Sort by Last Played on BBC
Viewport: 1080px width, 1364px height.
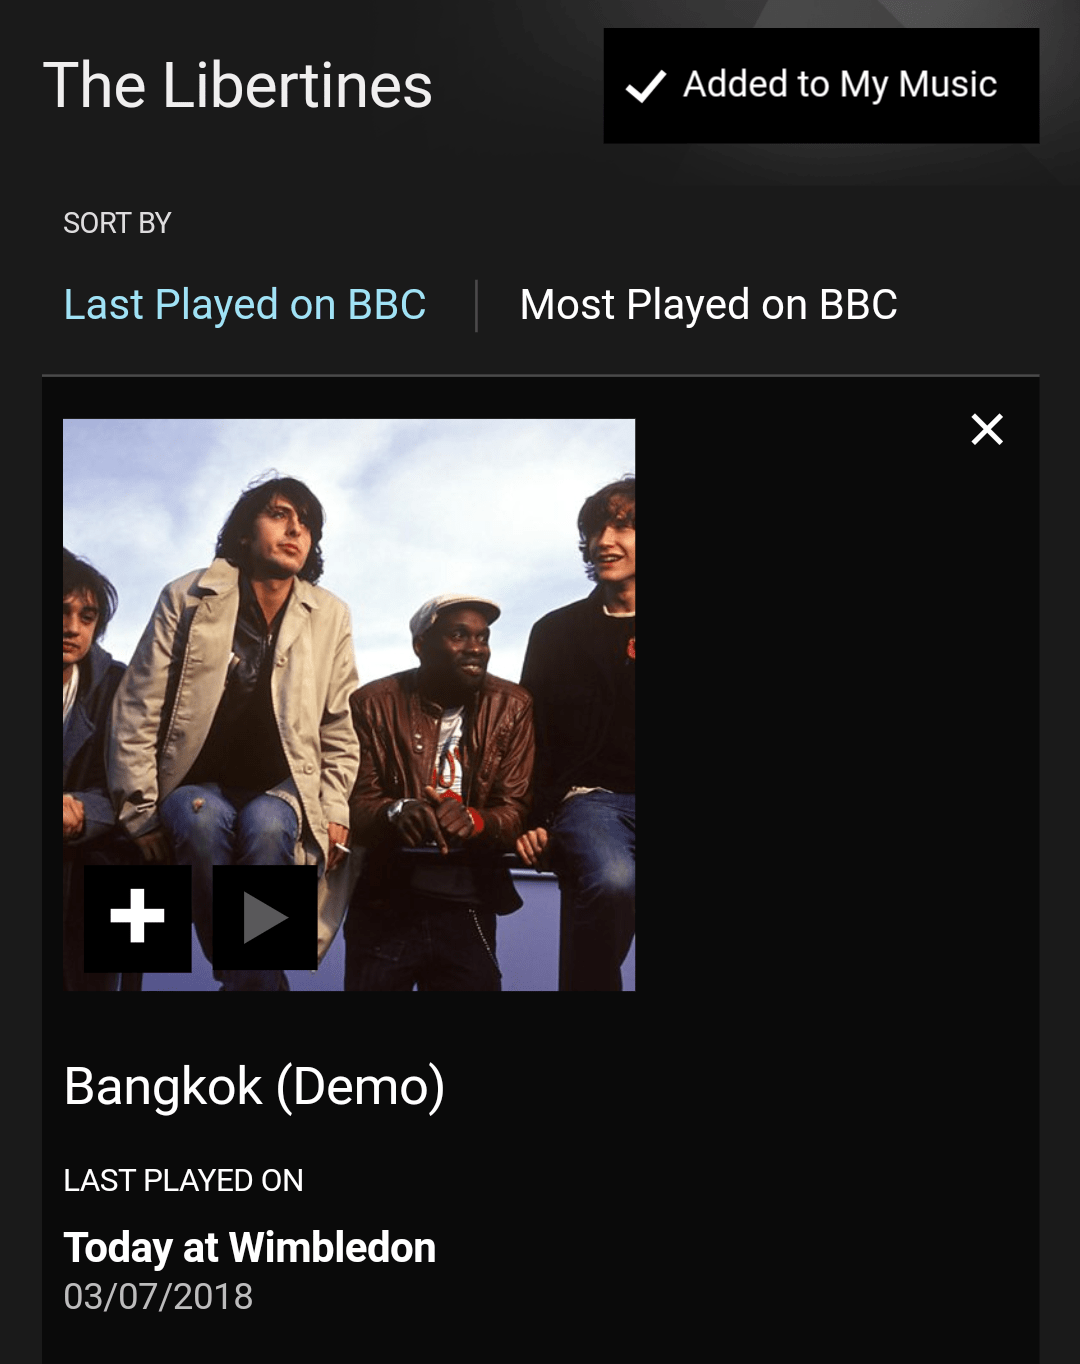click(x=245, y=305)
